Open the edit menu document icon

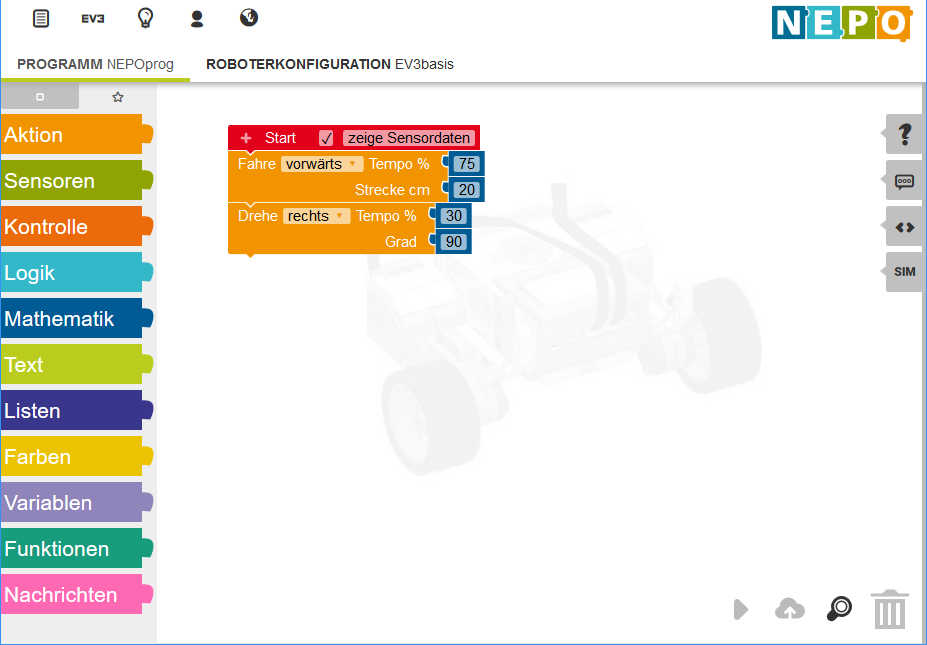(40, 19)
